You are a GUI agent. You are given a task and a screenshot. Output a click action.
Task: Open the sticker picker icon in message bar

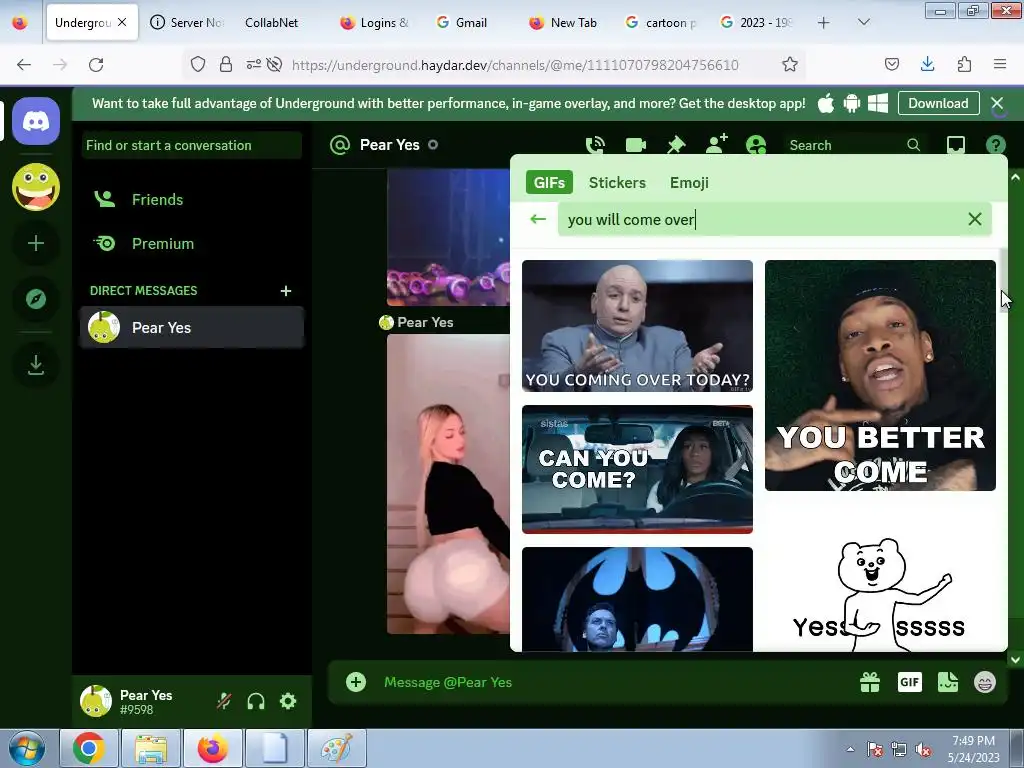point(948,682)
